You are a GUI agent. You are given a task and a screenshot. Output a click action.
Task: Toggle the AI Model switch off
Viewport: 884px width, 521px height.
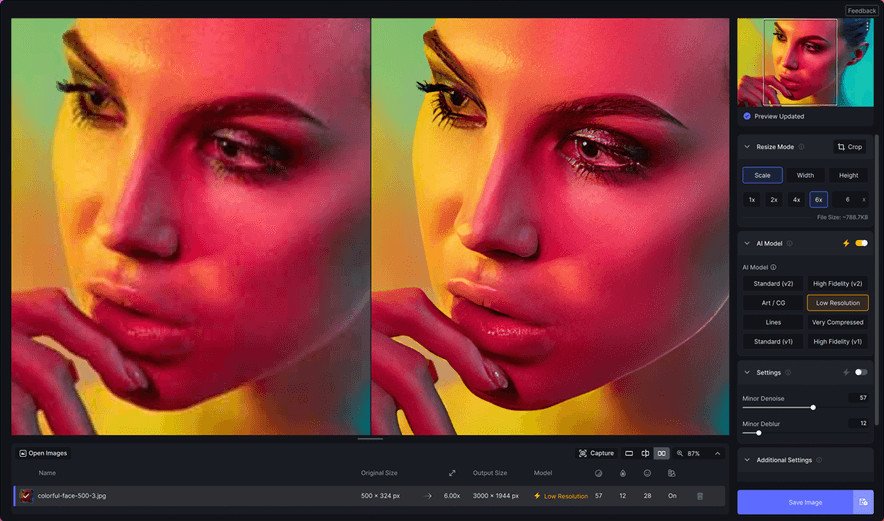click(861, 243)
